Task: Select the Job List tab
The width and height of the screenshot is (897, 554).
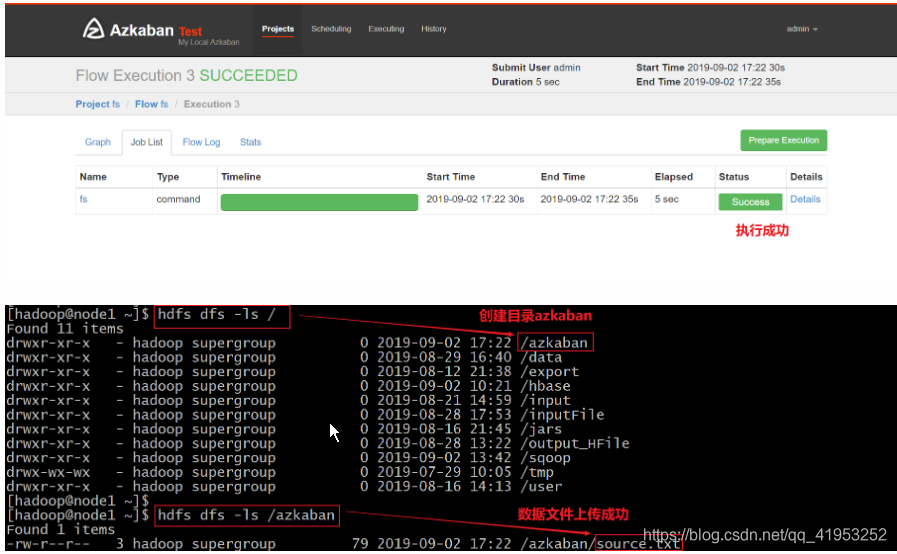Action: 146,142
